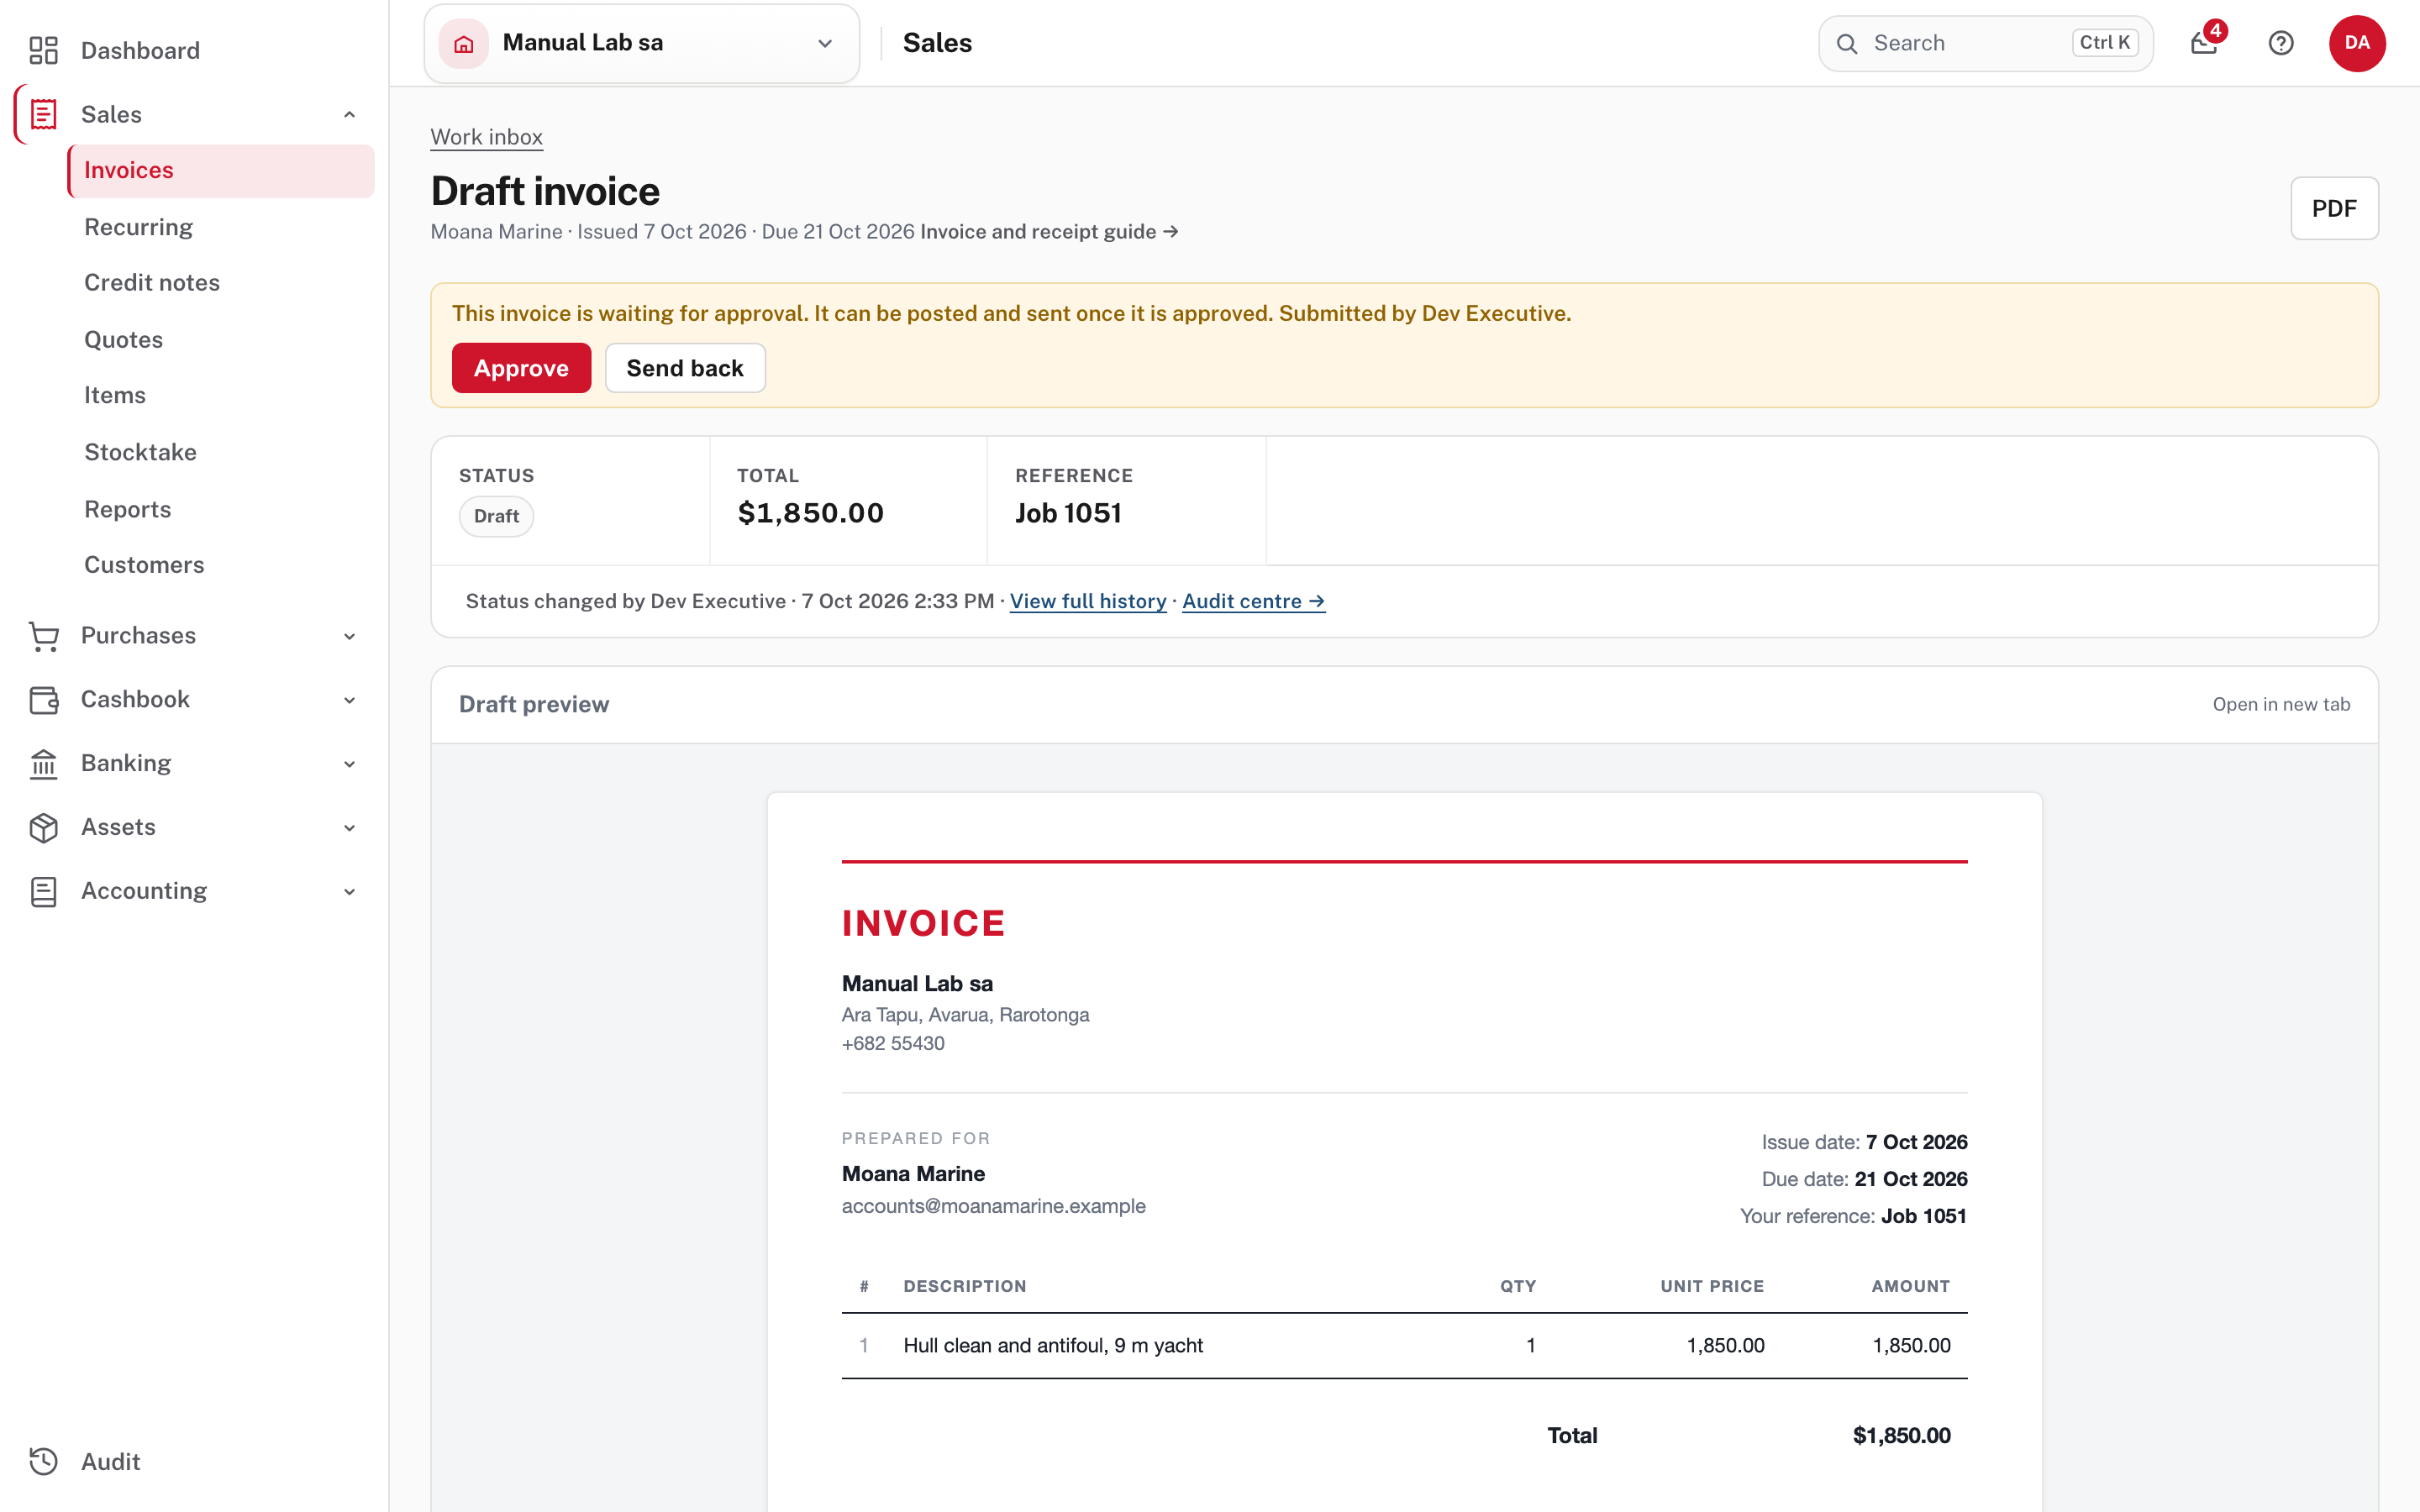
Task: Click the Sales receipt icon
Action: (x=43, y=114)
